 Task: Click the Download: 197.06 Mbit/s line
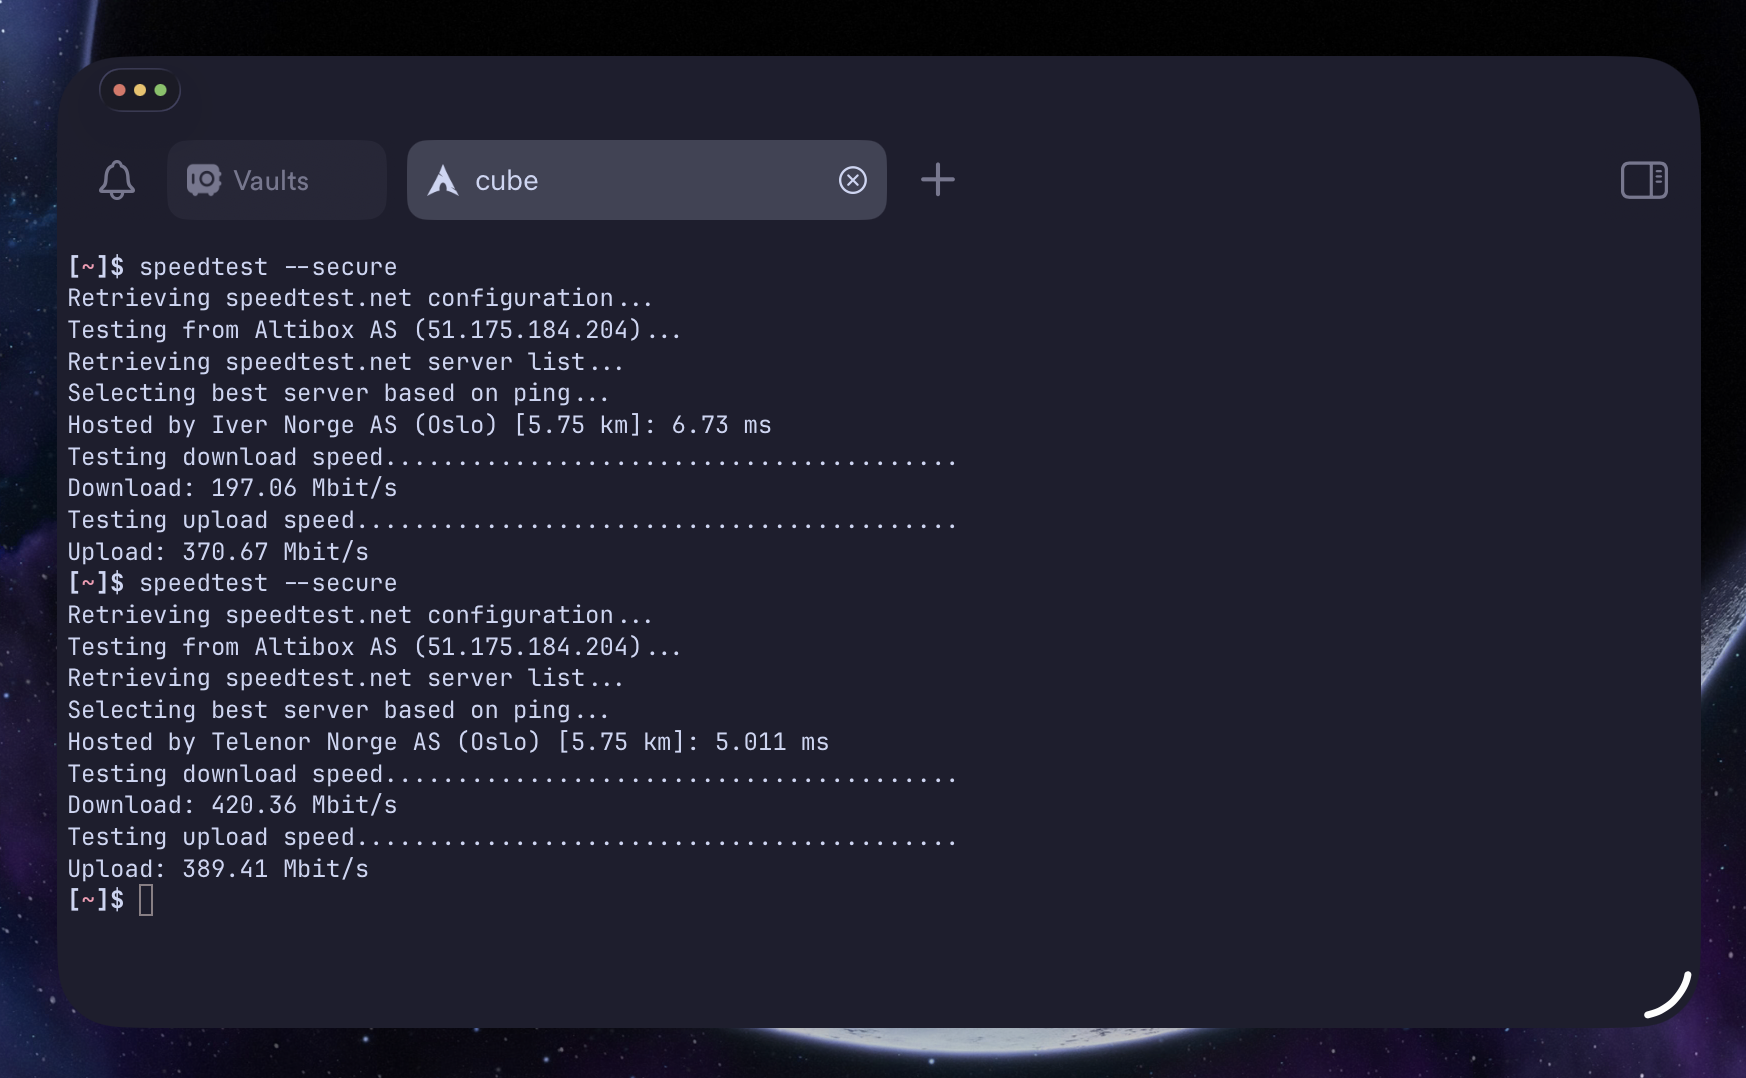point(232,488)
